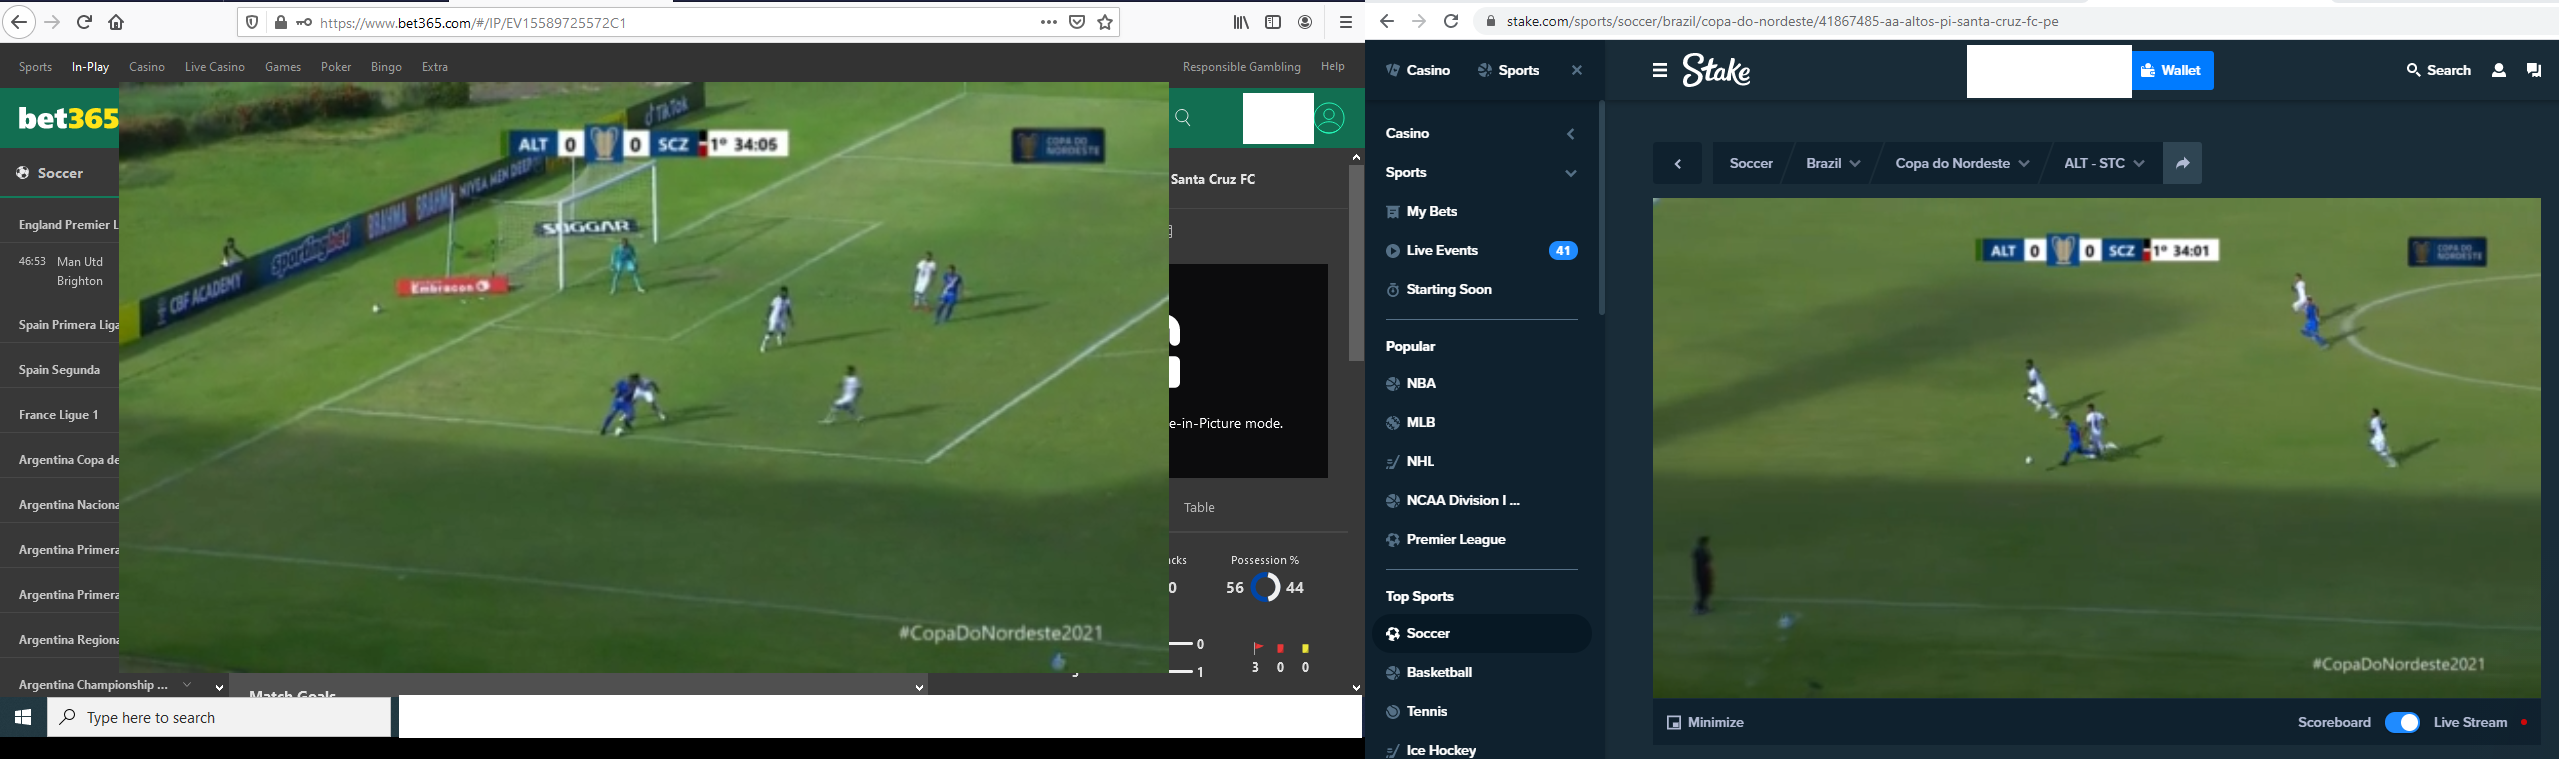This screenshot has height=759, width=2559.
Task: Open the Firefox hamburger menu
Action: [1346, 22]
